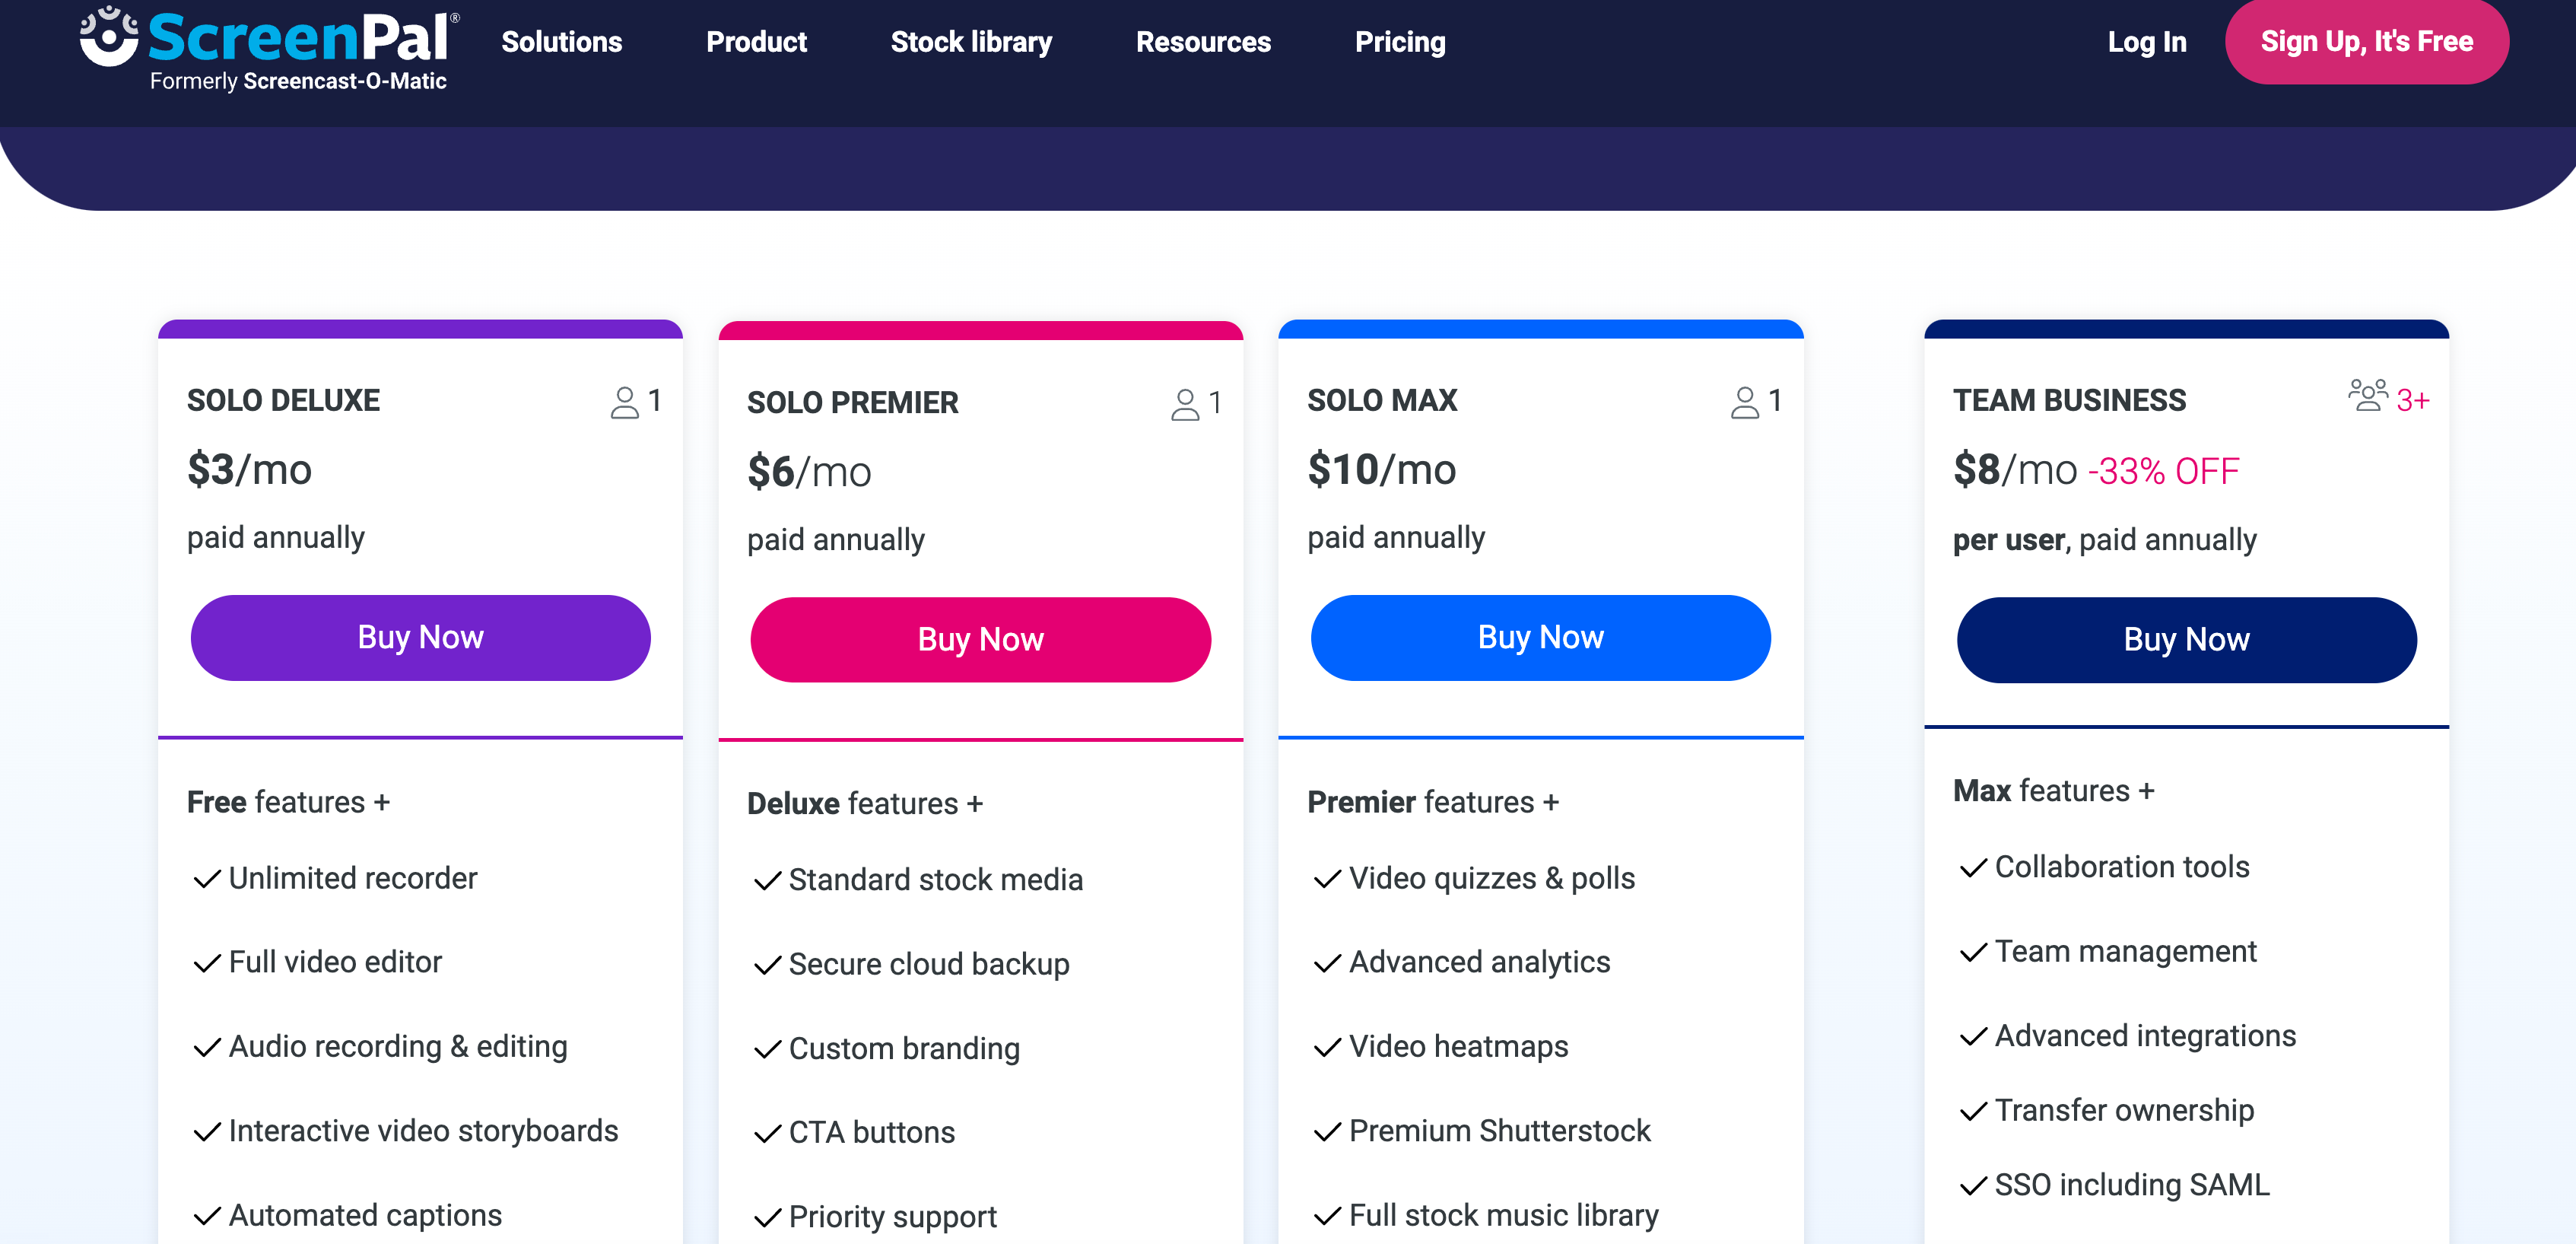Open the Solutions menu
This screenshot has width=2576, height=1244.
point(561,42)
